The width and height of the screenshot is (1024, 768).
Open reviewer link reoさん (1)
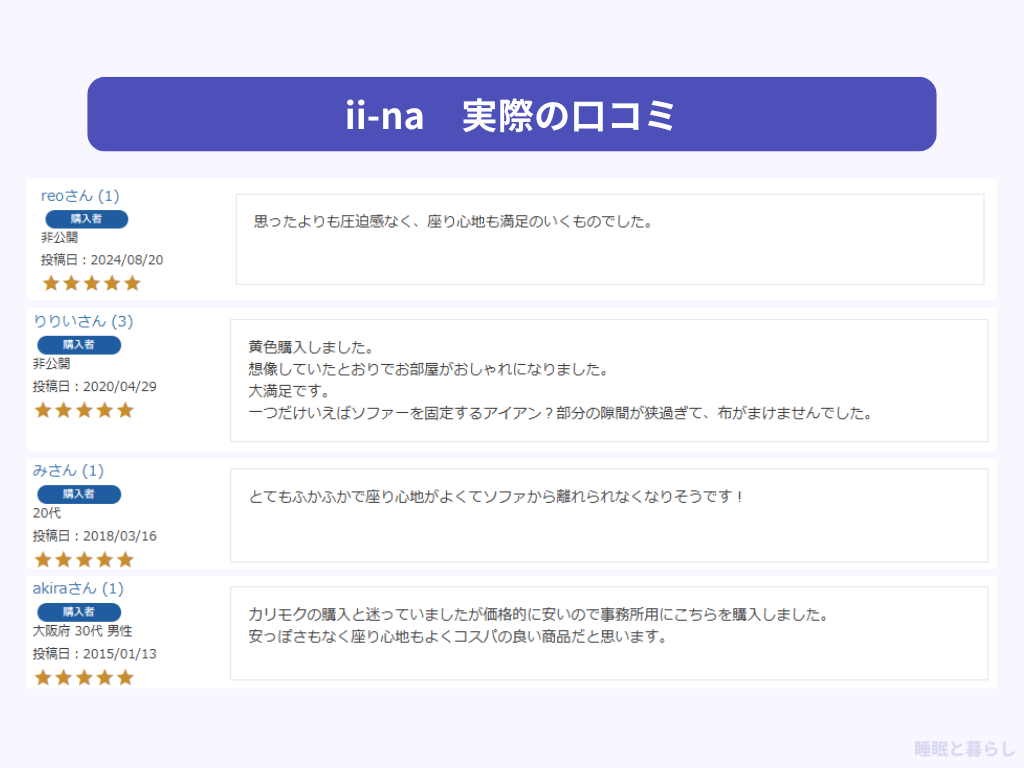[80, 196]
